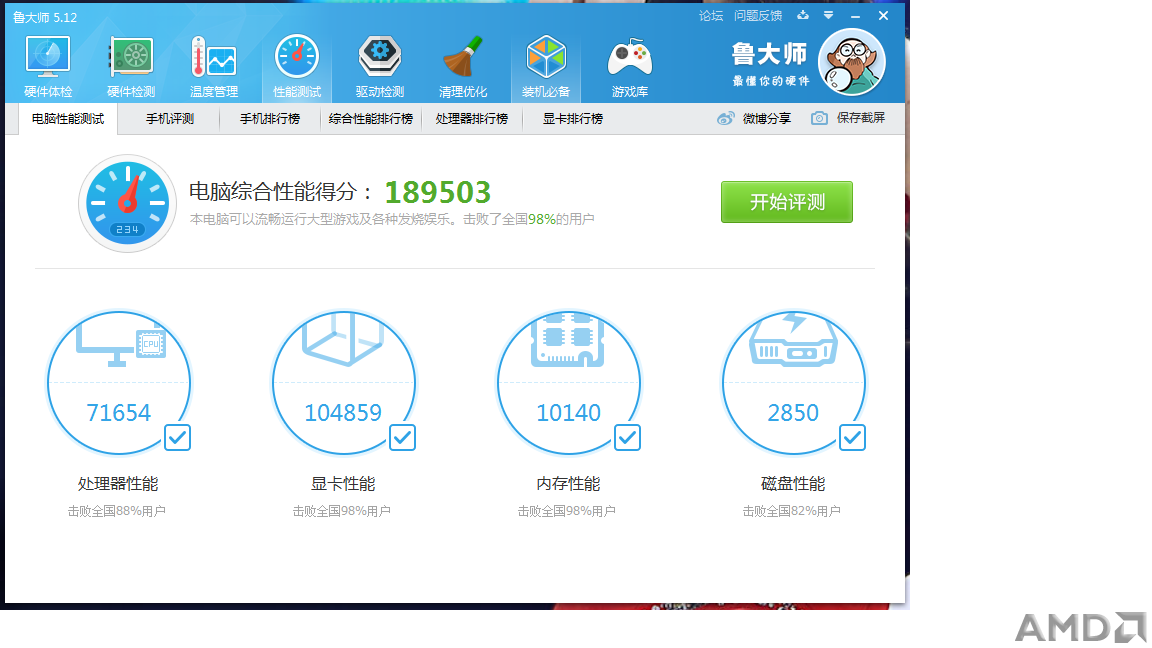Click 击败全国82%用户 text
The width and height of the screenshot is (1152, 648).
click(792, 511)
